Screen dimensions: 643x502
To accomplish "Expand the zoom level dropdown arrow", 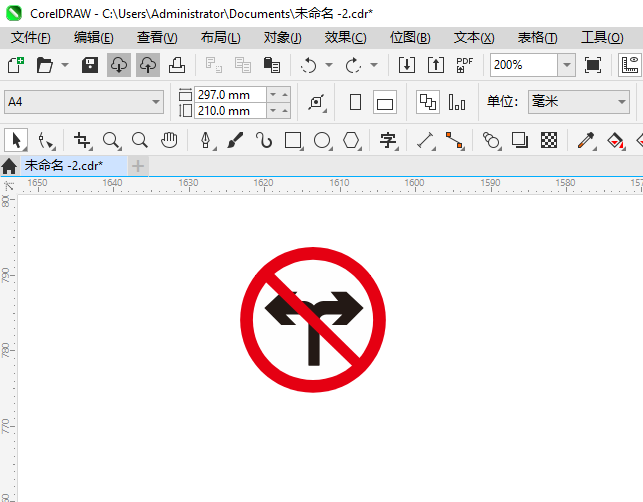I will click(567, 65).
